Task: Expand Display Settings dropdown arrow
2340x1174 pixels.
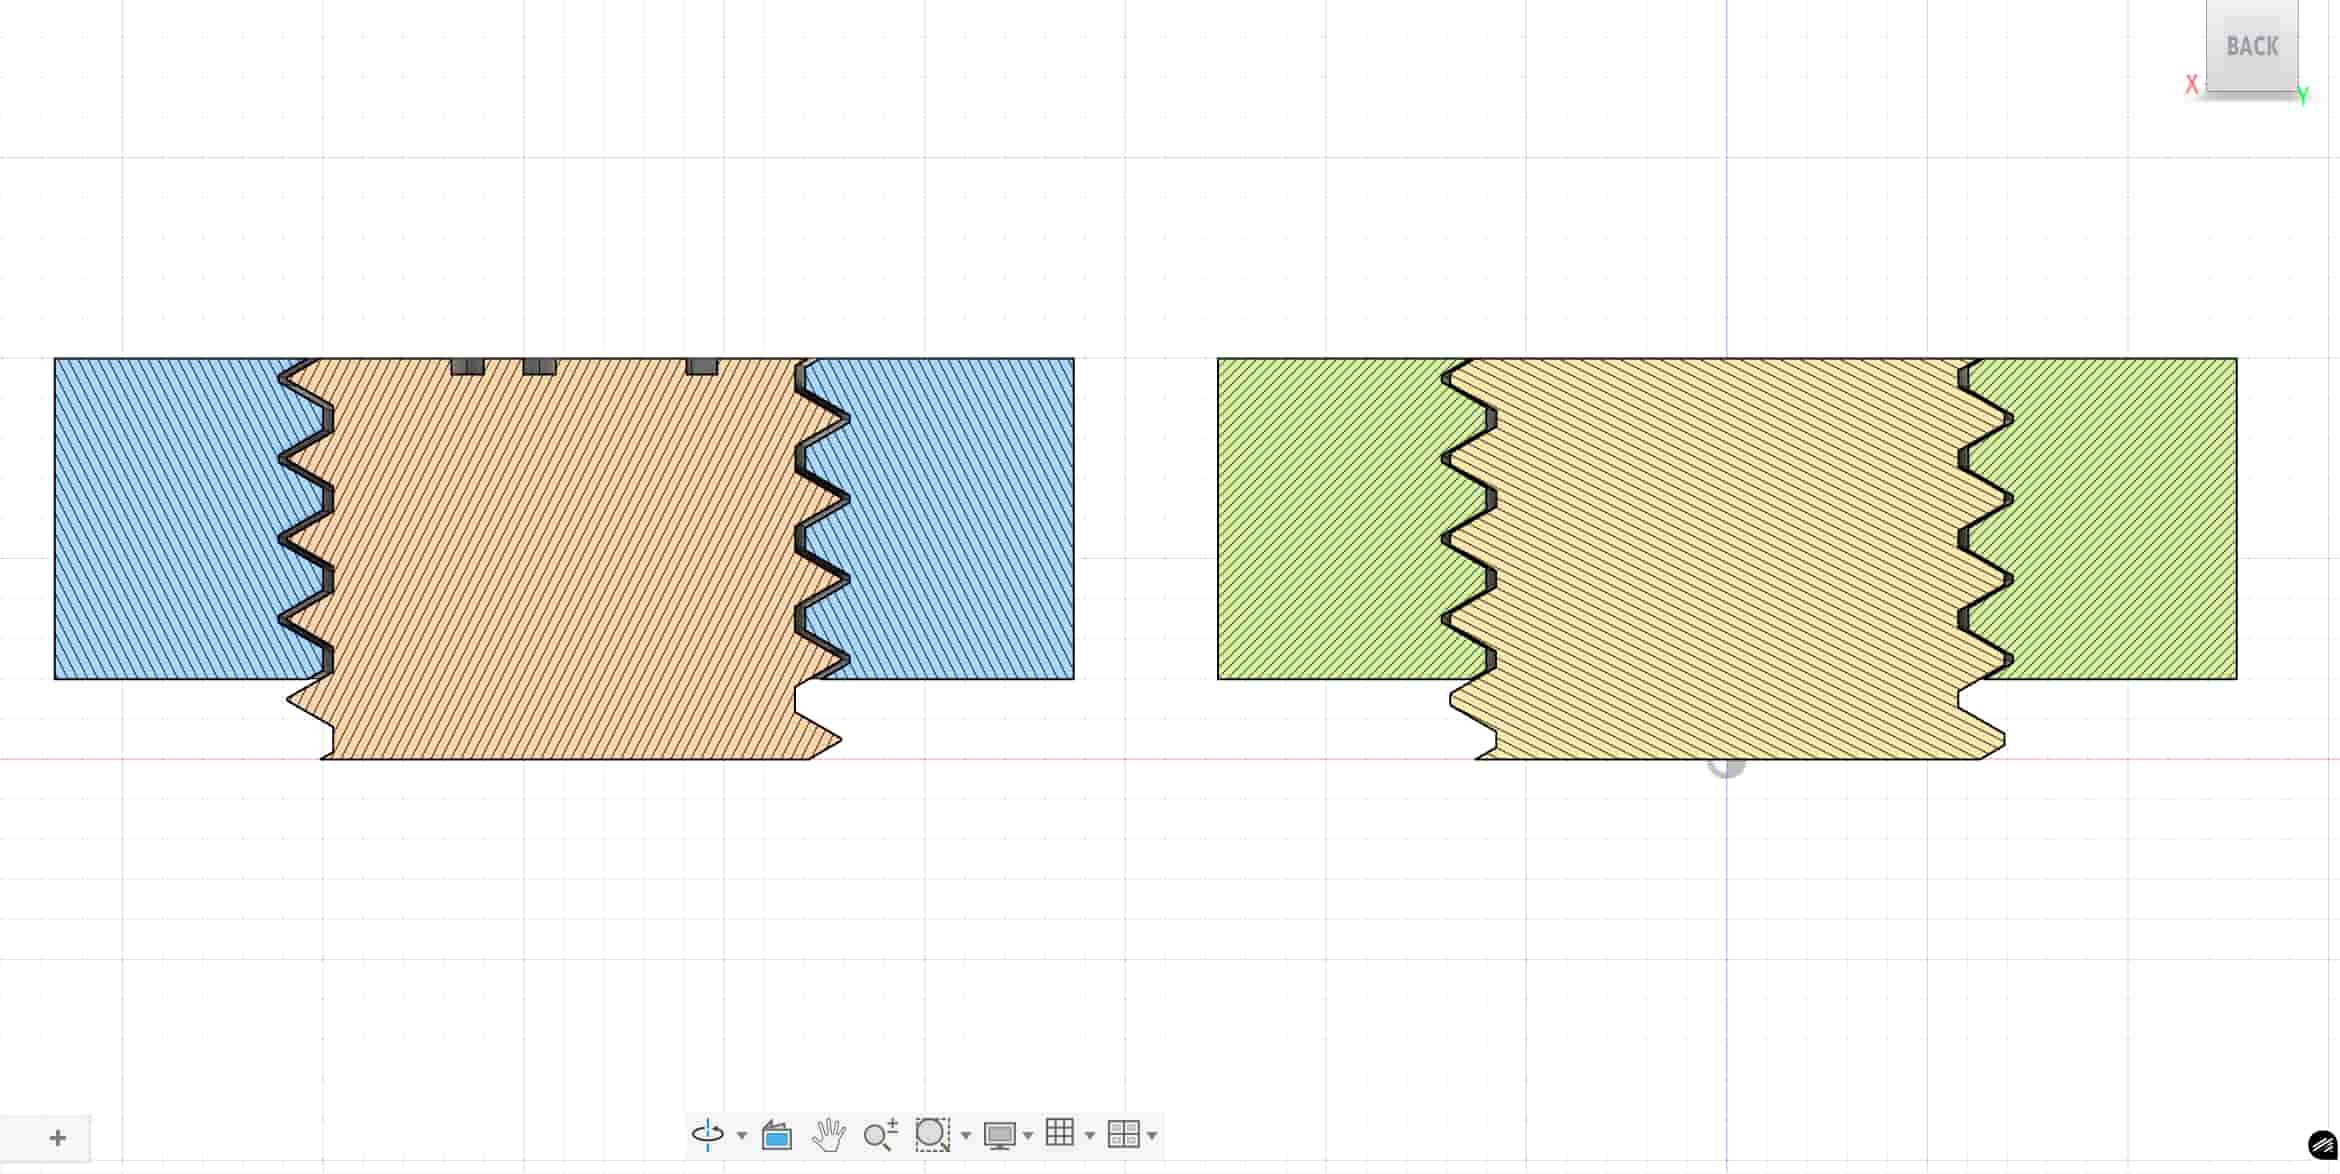Action: coord(1028,1136)
